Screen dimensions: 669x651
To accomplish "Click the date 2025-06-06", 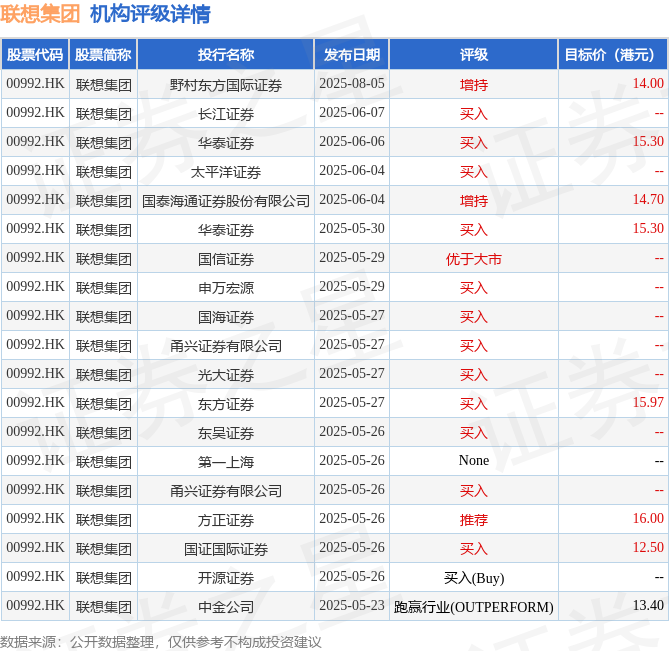I will pos(352,142).
